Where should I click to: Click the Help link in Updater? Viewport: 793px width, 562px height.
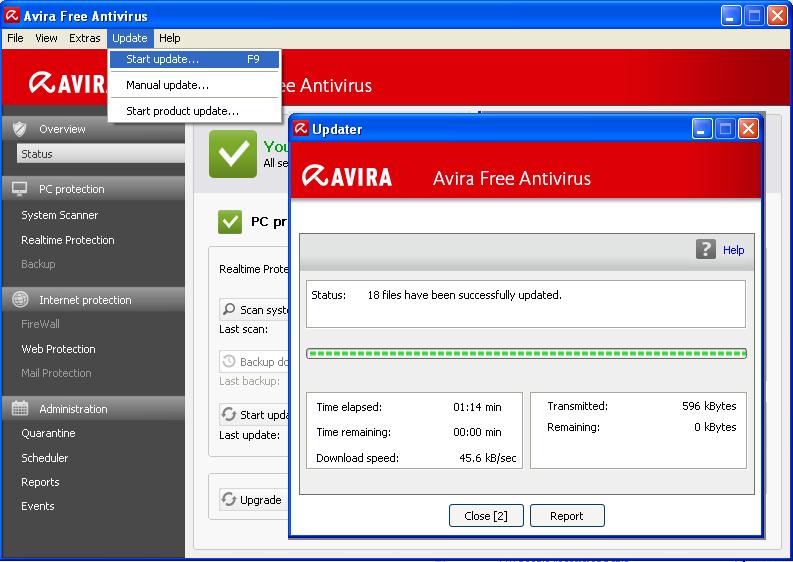coord(733,250)
